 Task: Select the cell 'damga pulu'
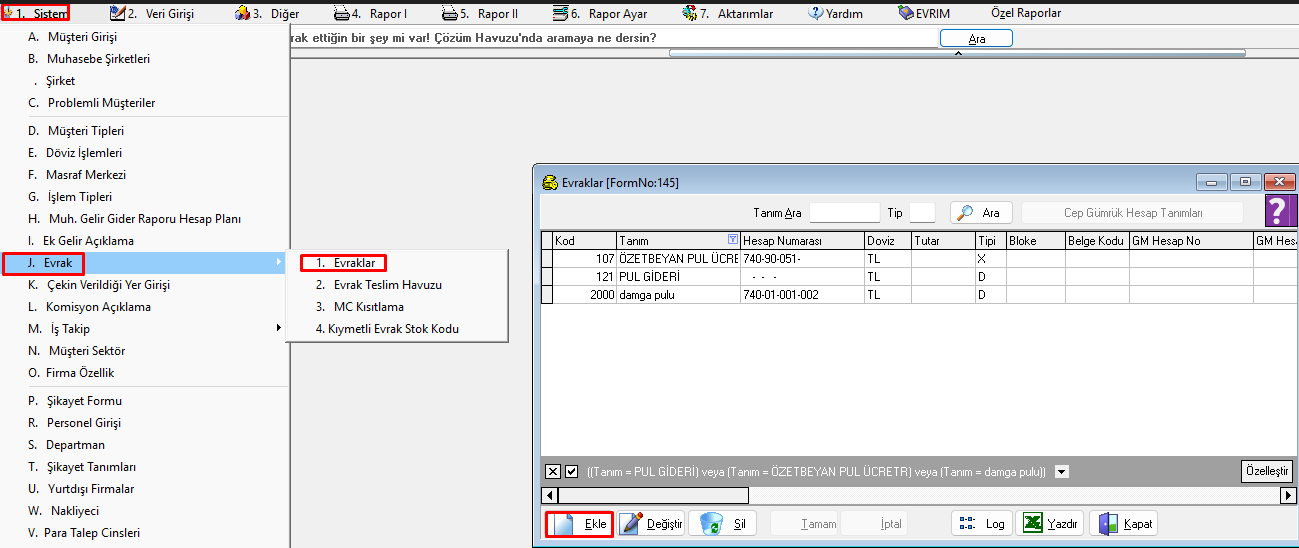(x=678, y=295)
